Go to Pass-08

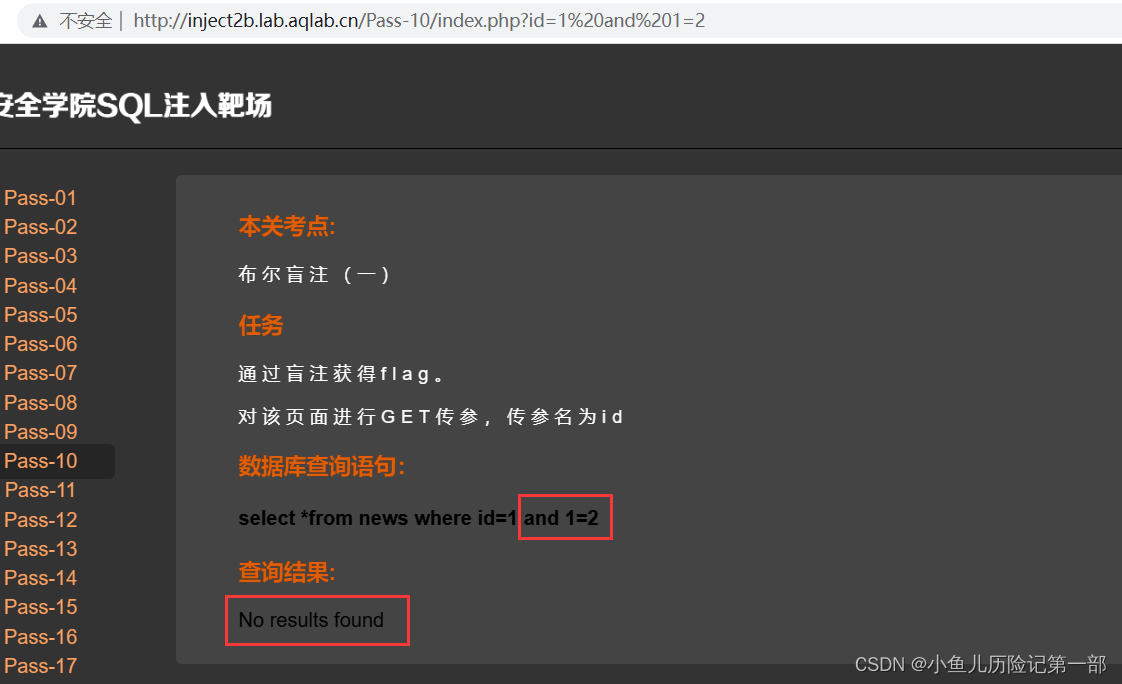pyautogui.click(x=40, y=403)
